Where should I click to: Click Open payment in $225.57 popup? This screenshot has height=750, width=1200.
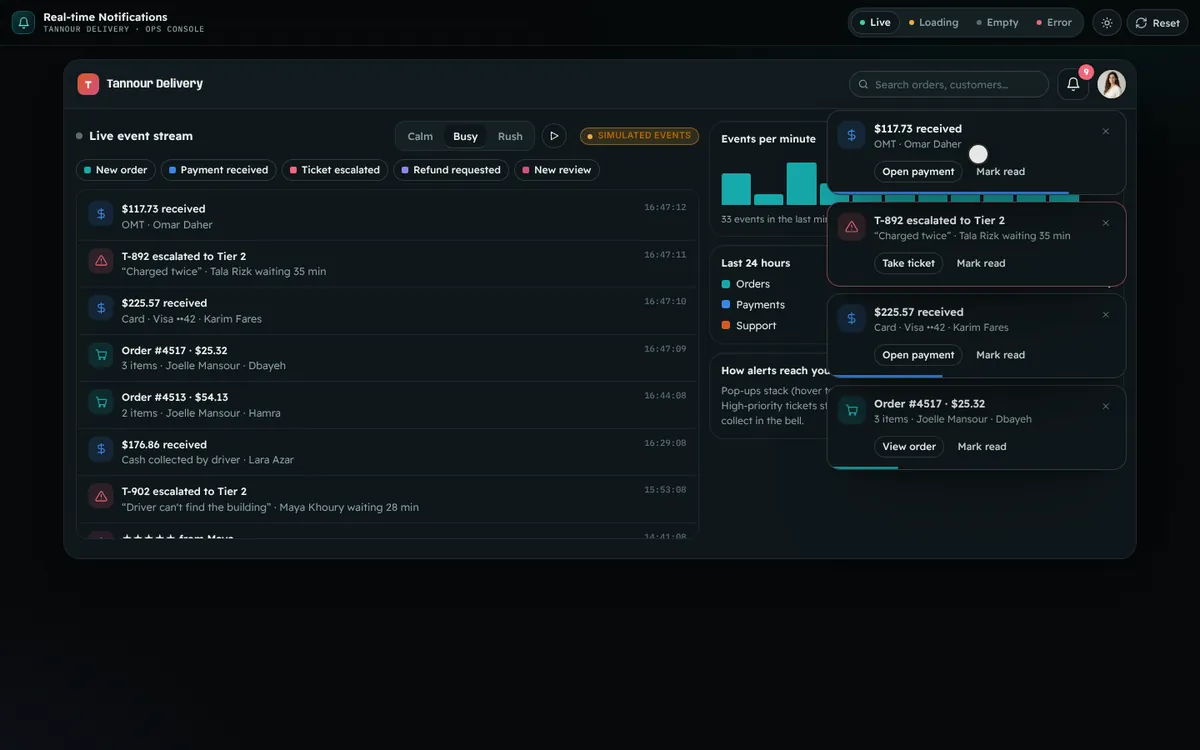pos(918,355)
